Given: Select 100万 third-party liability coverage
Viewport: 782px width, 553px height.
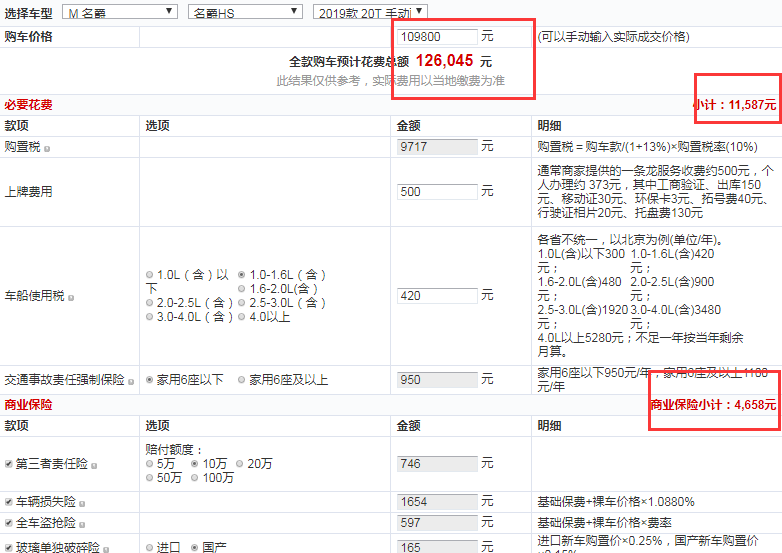Looking at the screenshot, I should (x=195, y=478).
